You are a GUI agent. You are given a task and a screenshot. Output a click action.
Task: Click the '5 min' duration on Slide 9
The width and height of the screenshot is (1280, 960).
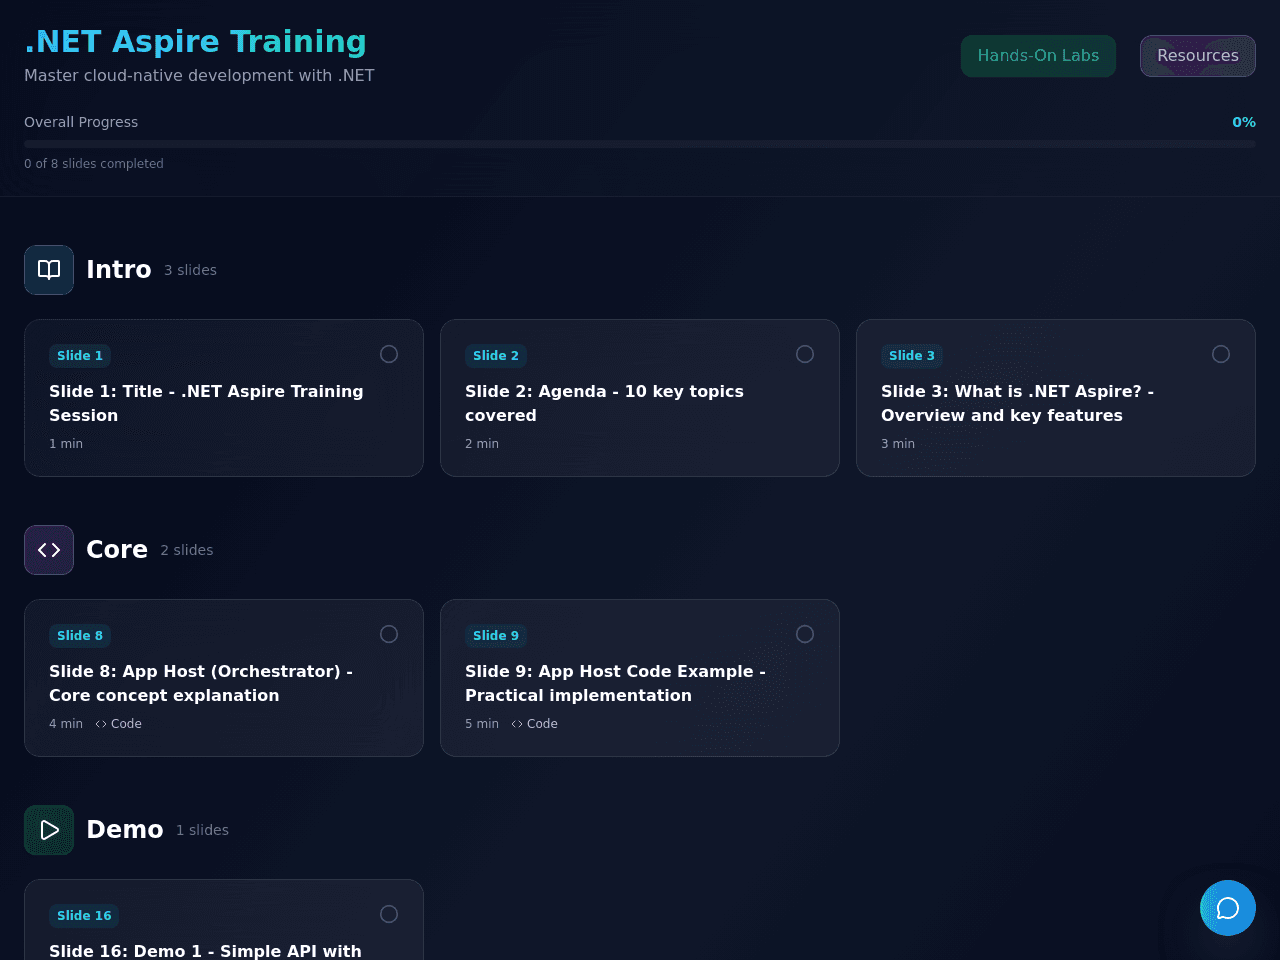tap(482, 724)
